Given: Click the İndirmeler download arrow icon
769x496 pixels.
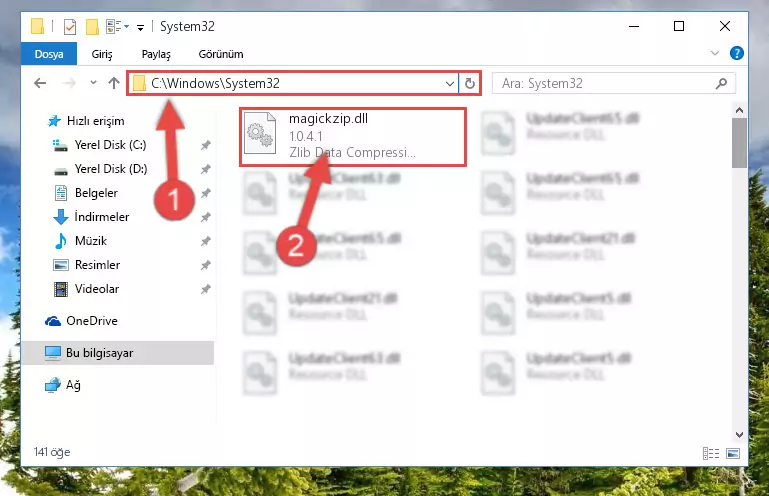Looking at the screenshot, I should point(60,217).
